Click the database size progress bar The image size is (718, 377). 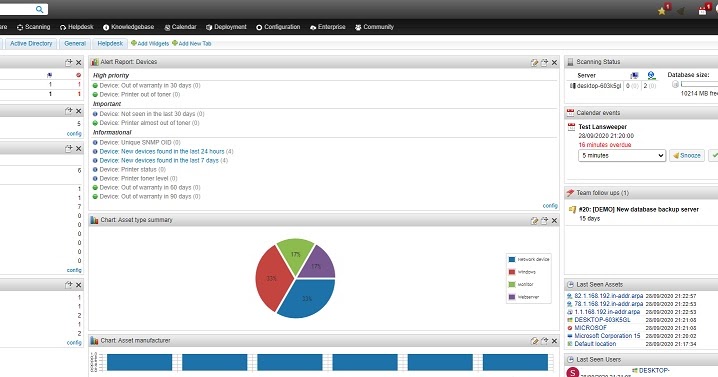[x=699, y=84]
